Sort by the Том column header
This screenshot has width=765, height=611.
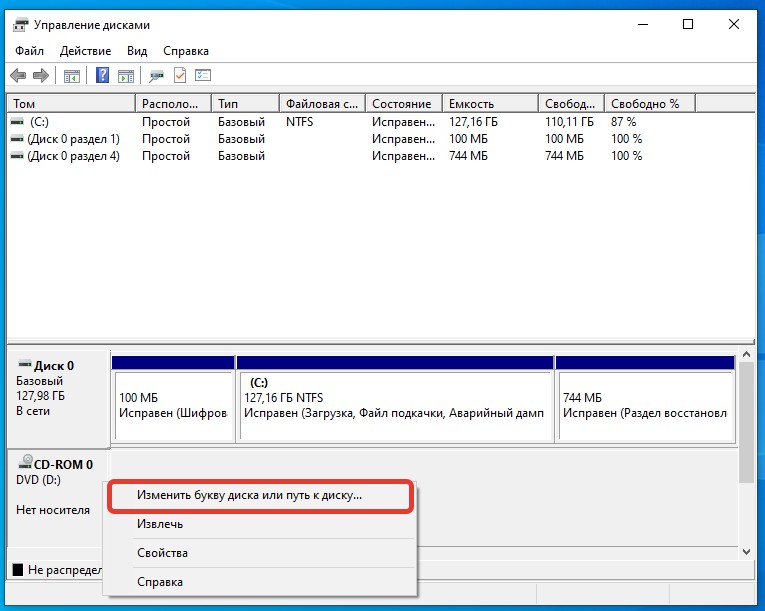click(x=71, y=104)
